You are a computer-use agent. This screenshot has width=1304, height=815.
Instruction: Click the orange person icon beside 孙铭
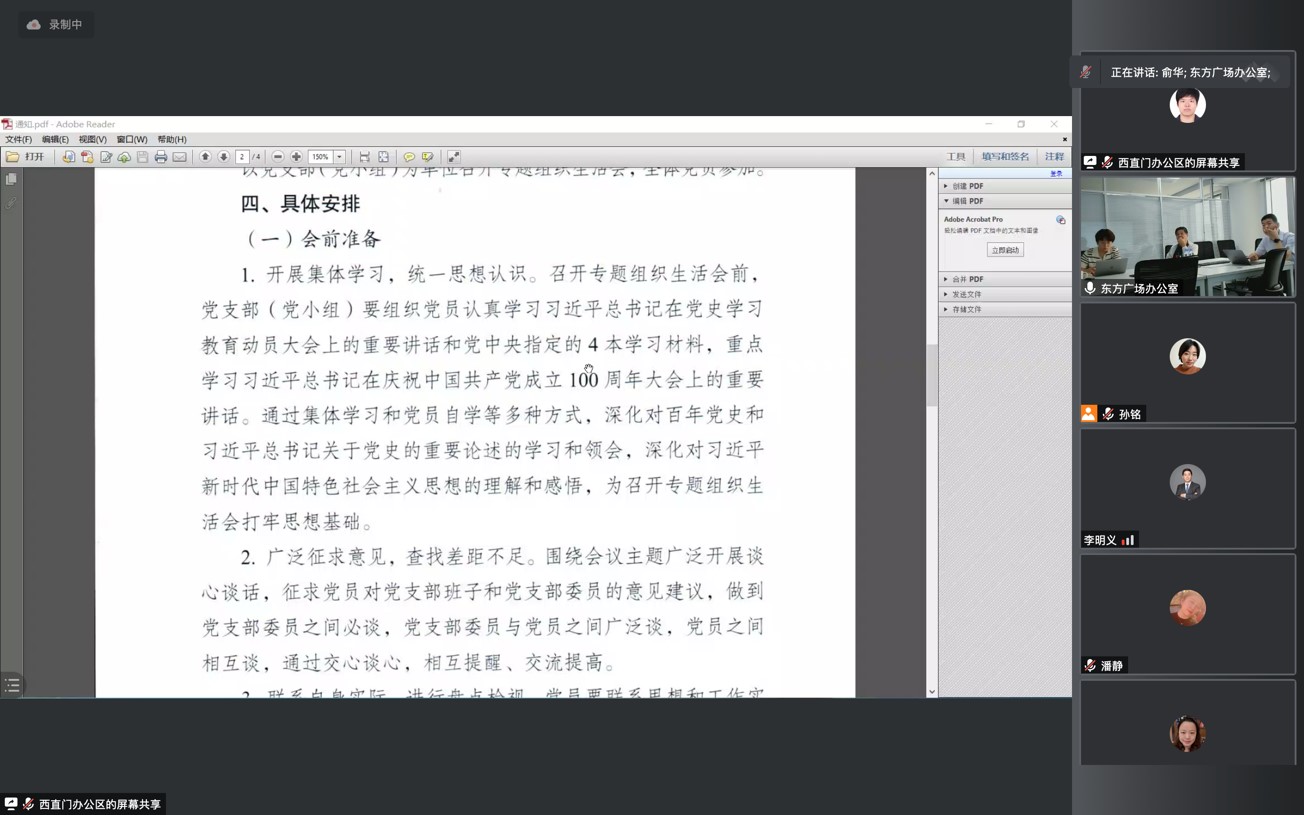coord(1089,413)
